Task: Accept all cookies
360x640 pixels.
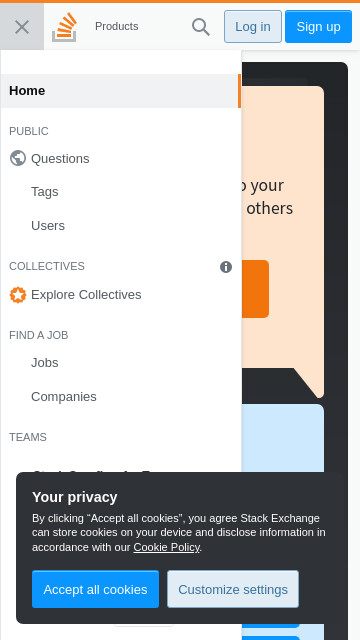Action: pos(96,589)
